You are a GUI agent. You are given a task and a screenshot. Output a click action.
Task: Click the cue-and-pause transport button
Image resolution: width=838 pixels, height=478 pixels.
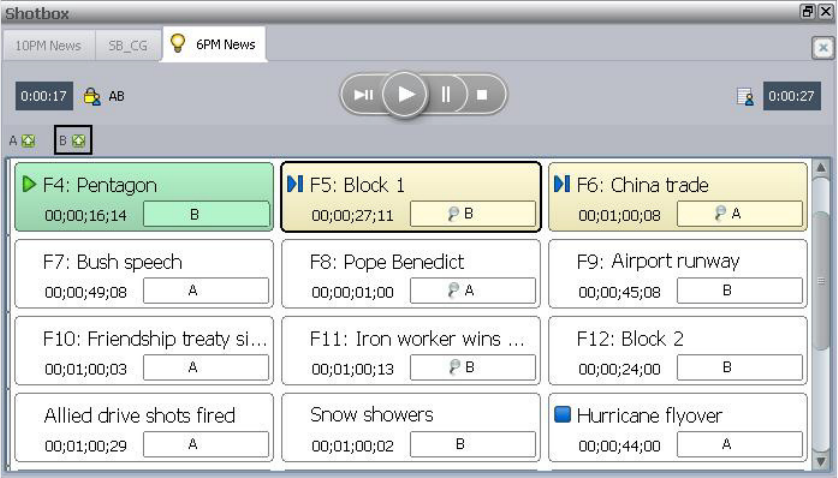pos(363,95)
